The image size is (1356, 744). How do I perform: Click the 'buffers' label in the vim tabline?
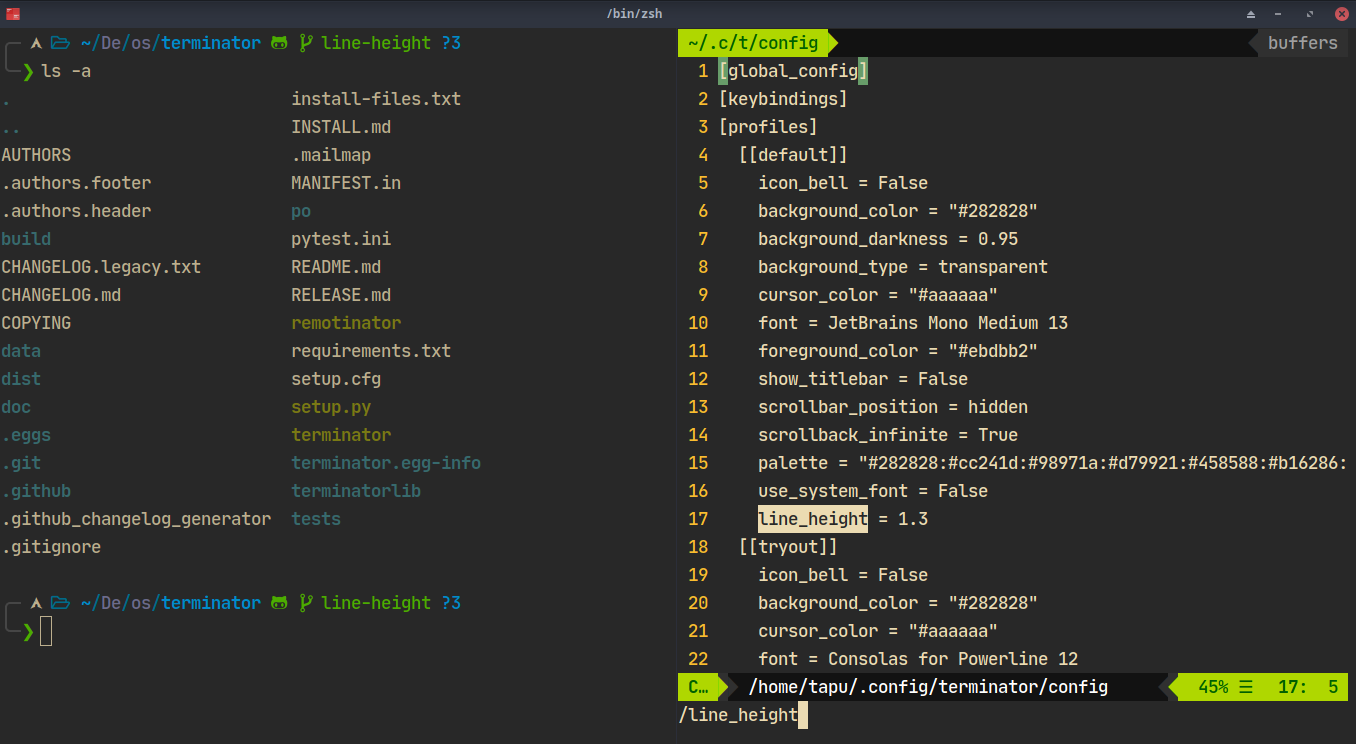[x=1302, y=43]
